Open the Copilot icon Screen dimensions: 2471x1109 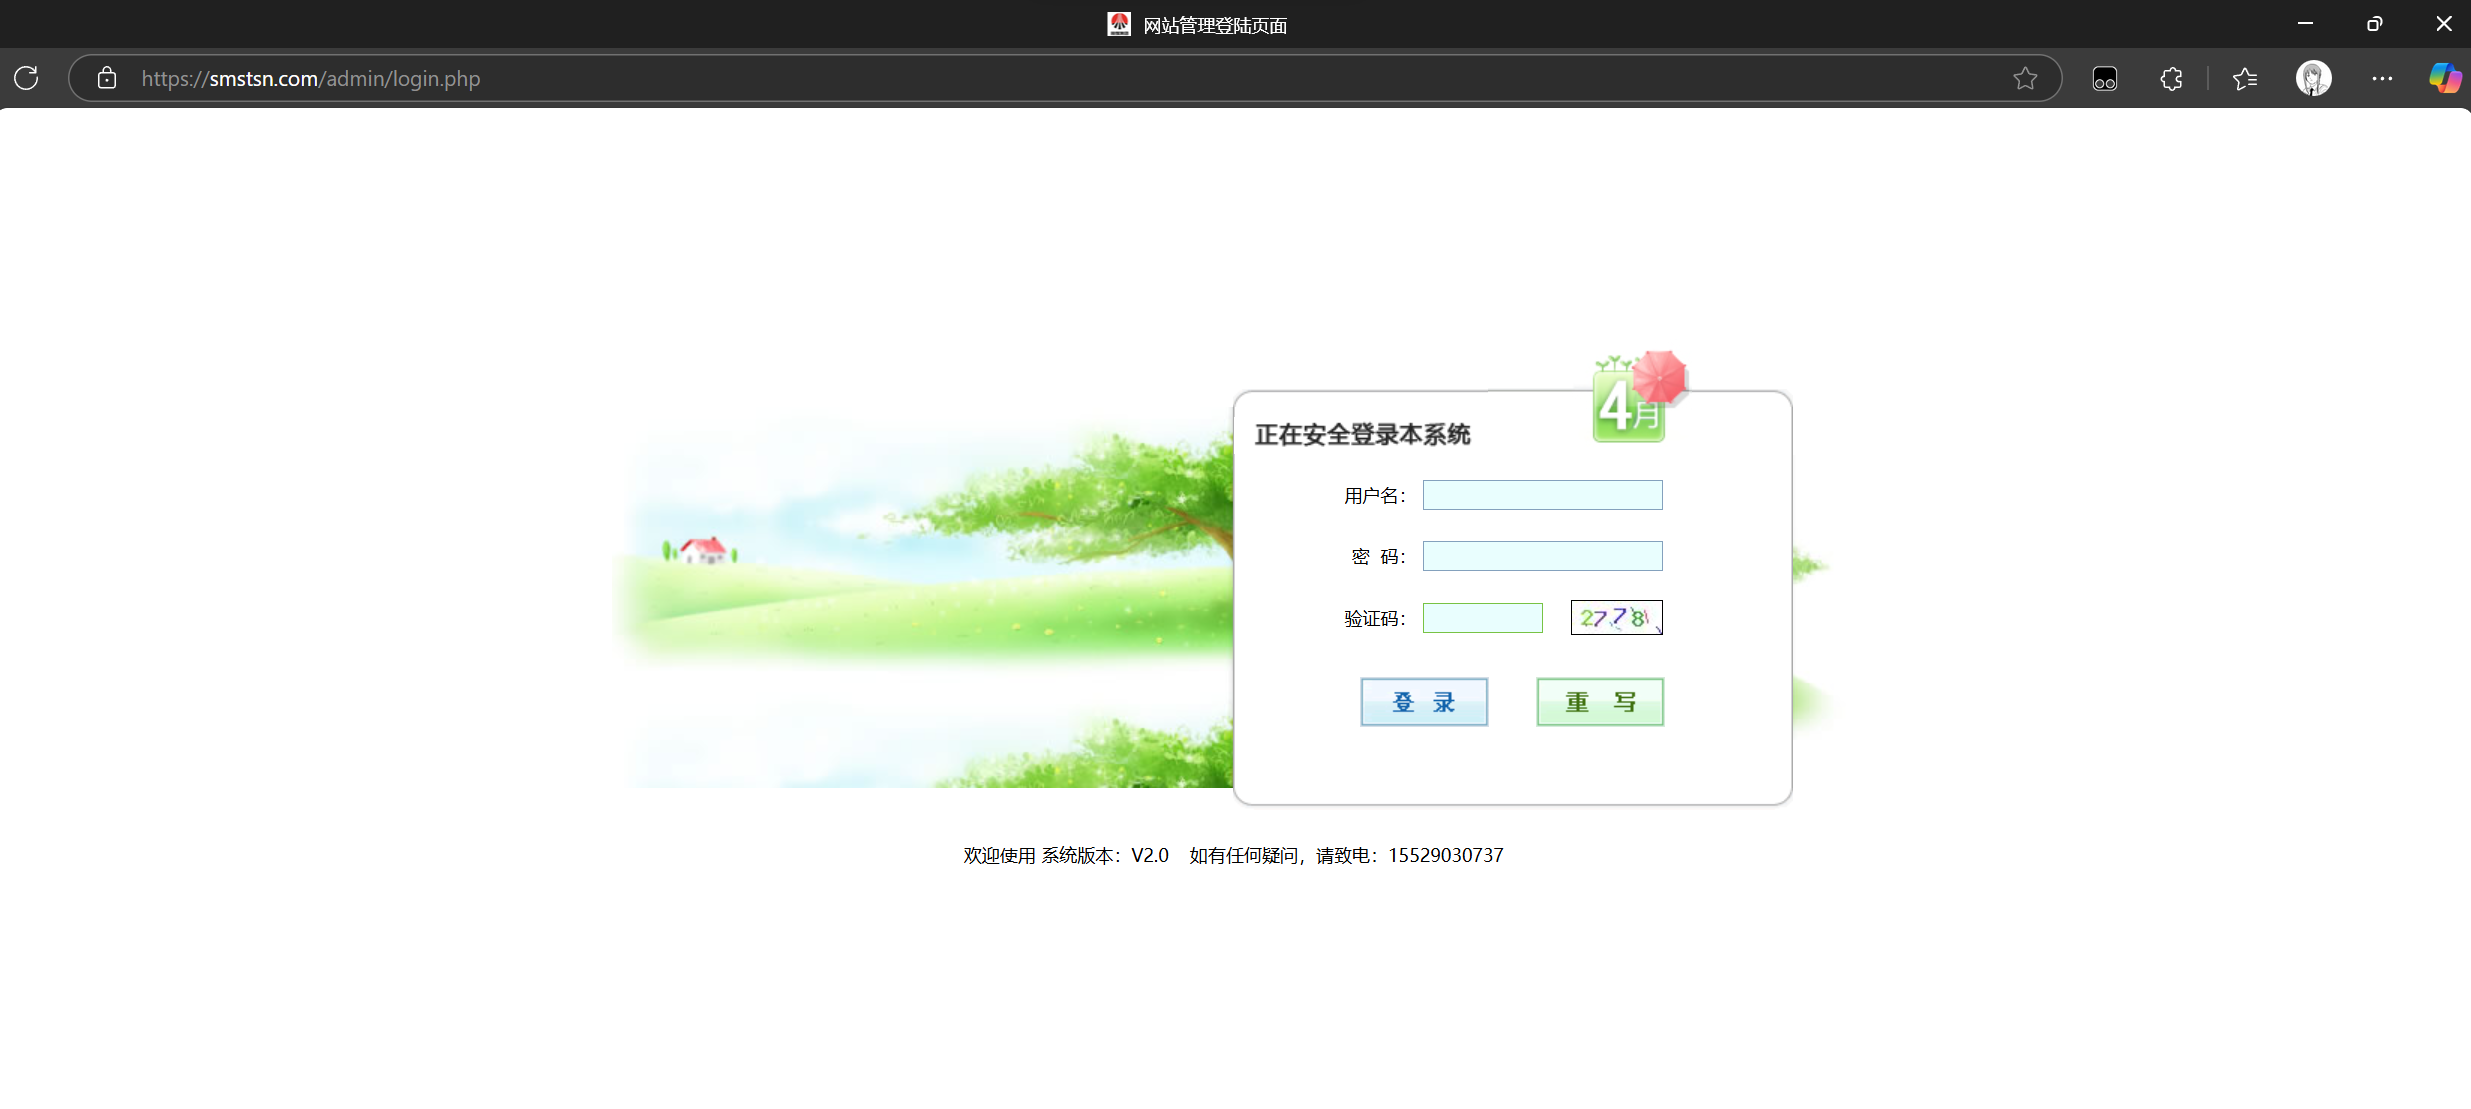[2444, 78]
